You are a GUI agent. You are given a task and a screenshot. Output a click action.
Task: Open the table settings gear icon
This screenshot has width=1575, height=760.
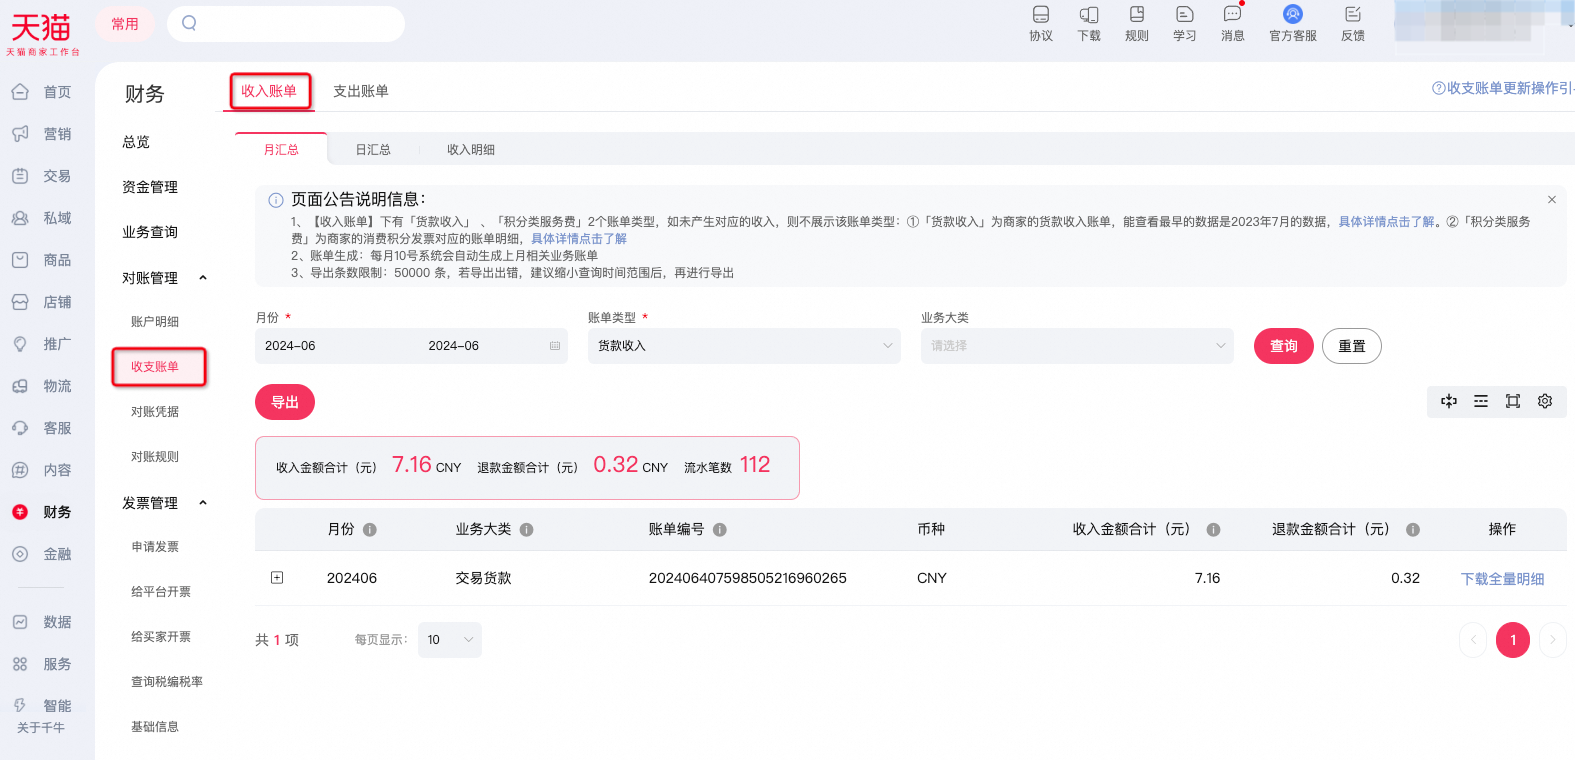1545,401
